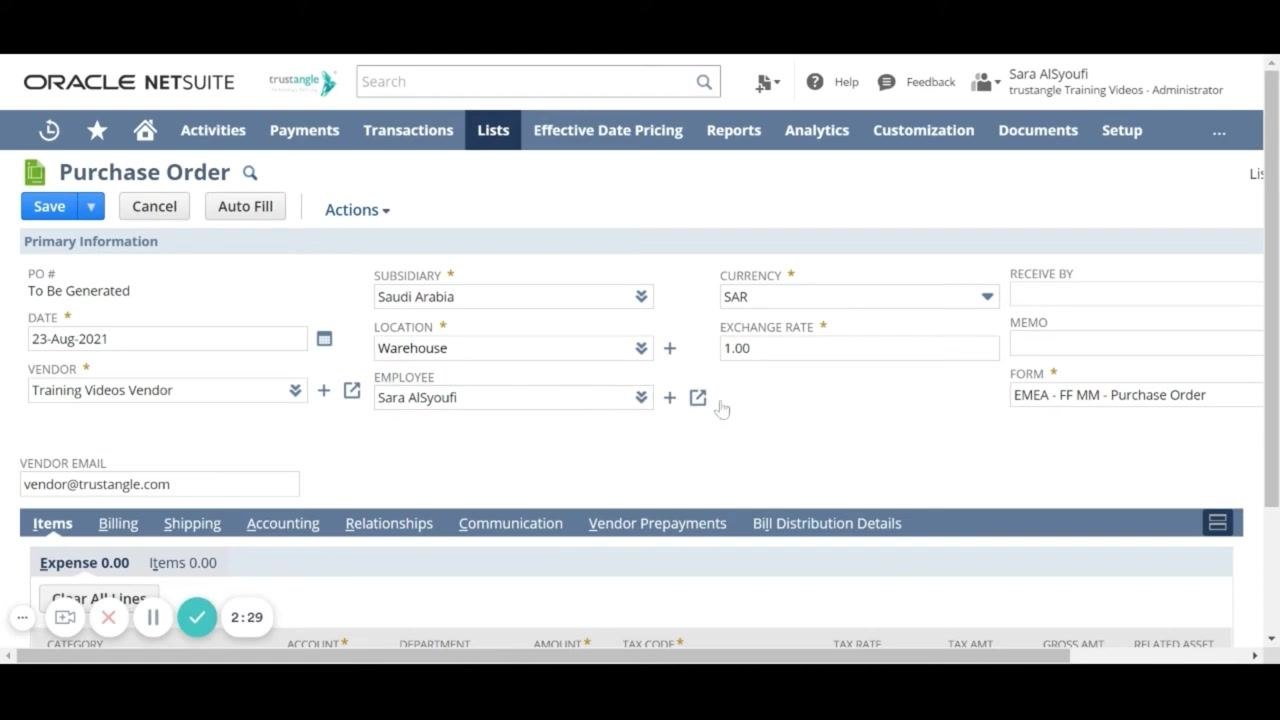Click the Purchase Order search magnifier icon
Viewport: 1280px width, 720px height.
(250, 173)
